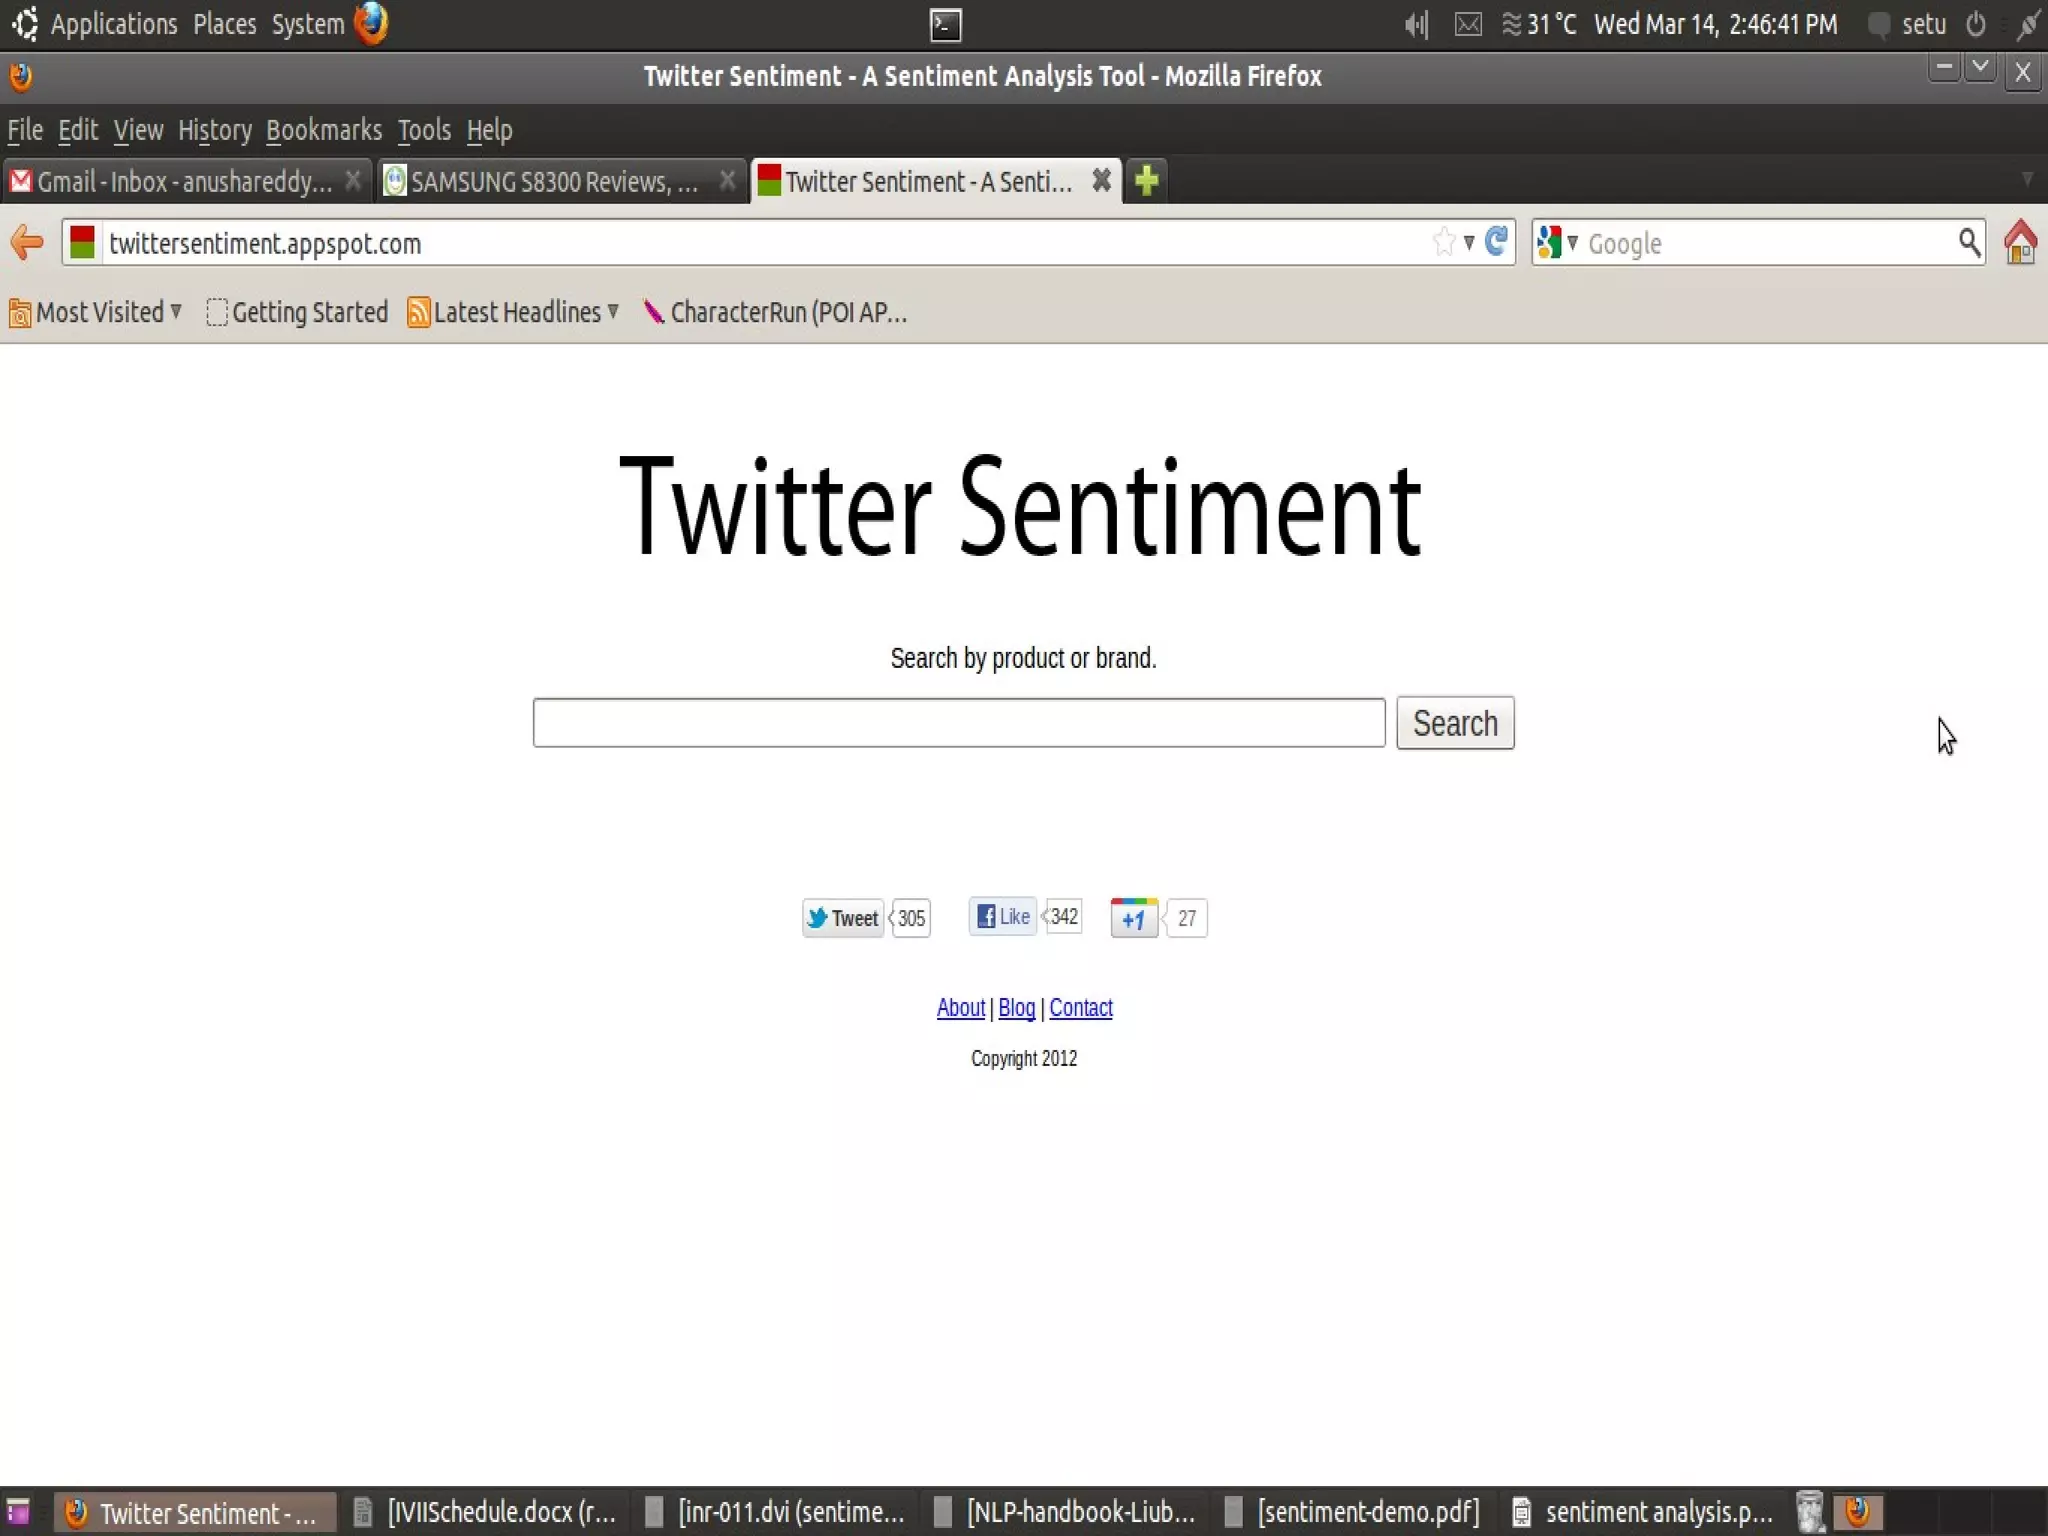Click the Tweet button
The width and height of the screenshot is (2048, 1536).
click(843, 918)
